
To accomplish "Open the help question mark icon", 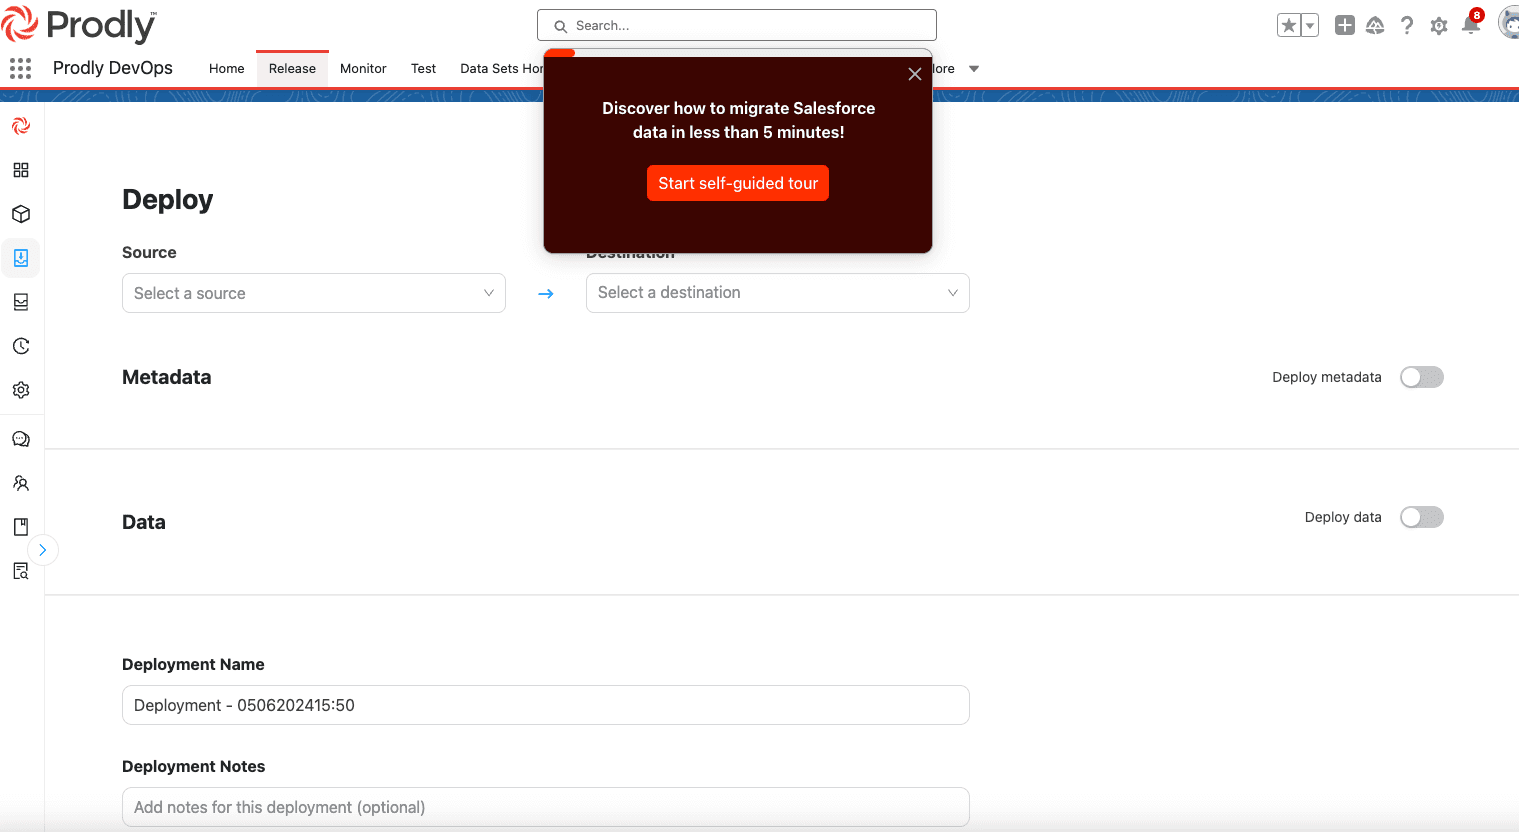I will pyautogui.click(x=1407, y=26).
